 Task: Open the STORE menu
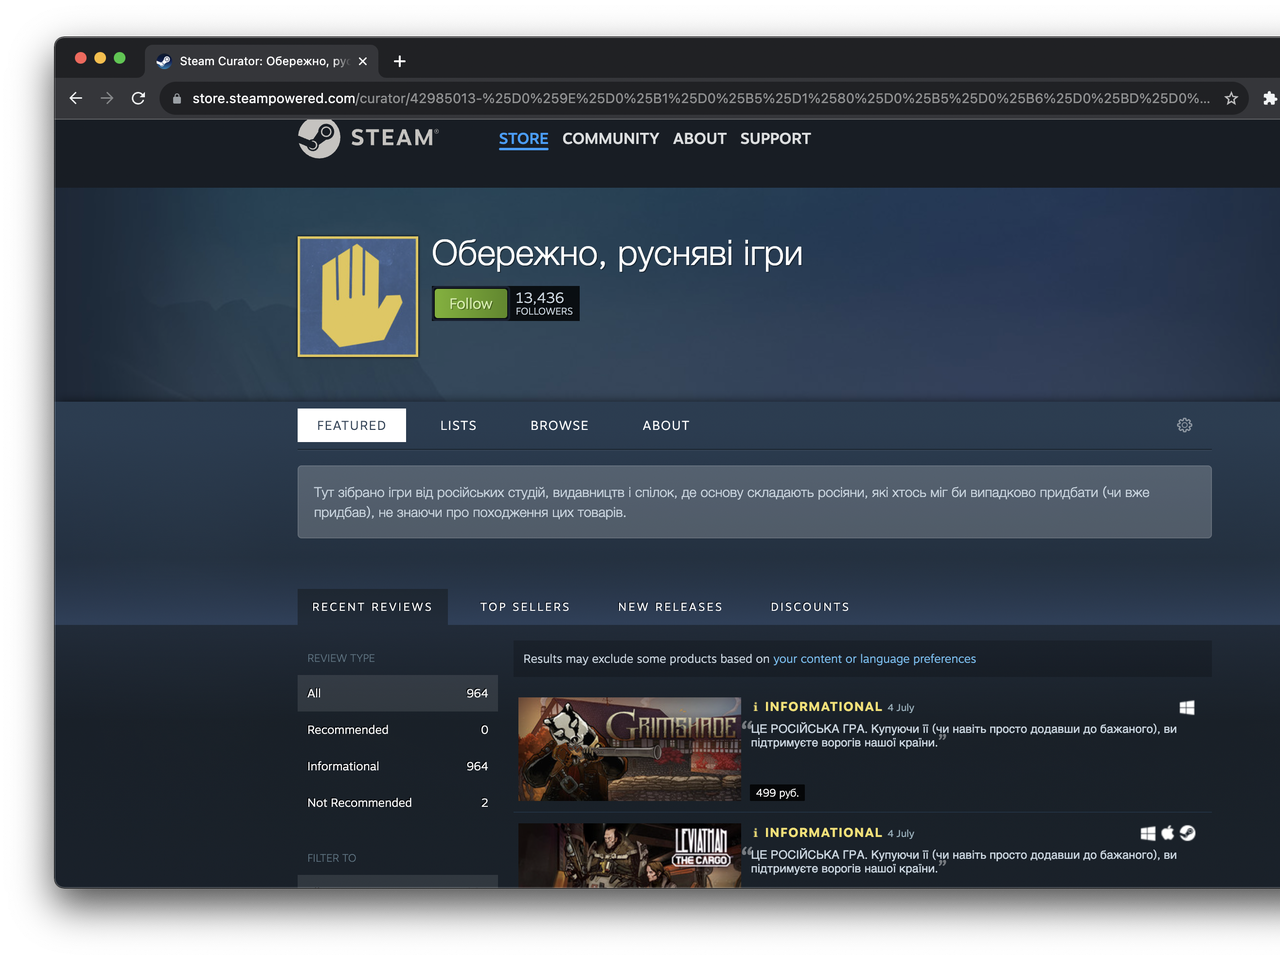click(523, 139)
